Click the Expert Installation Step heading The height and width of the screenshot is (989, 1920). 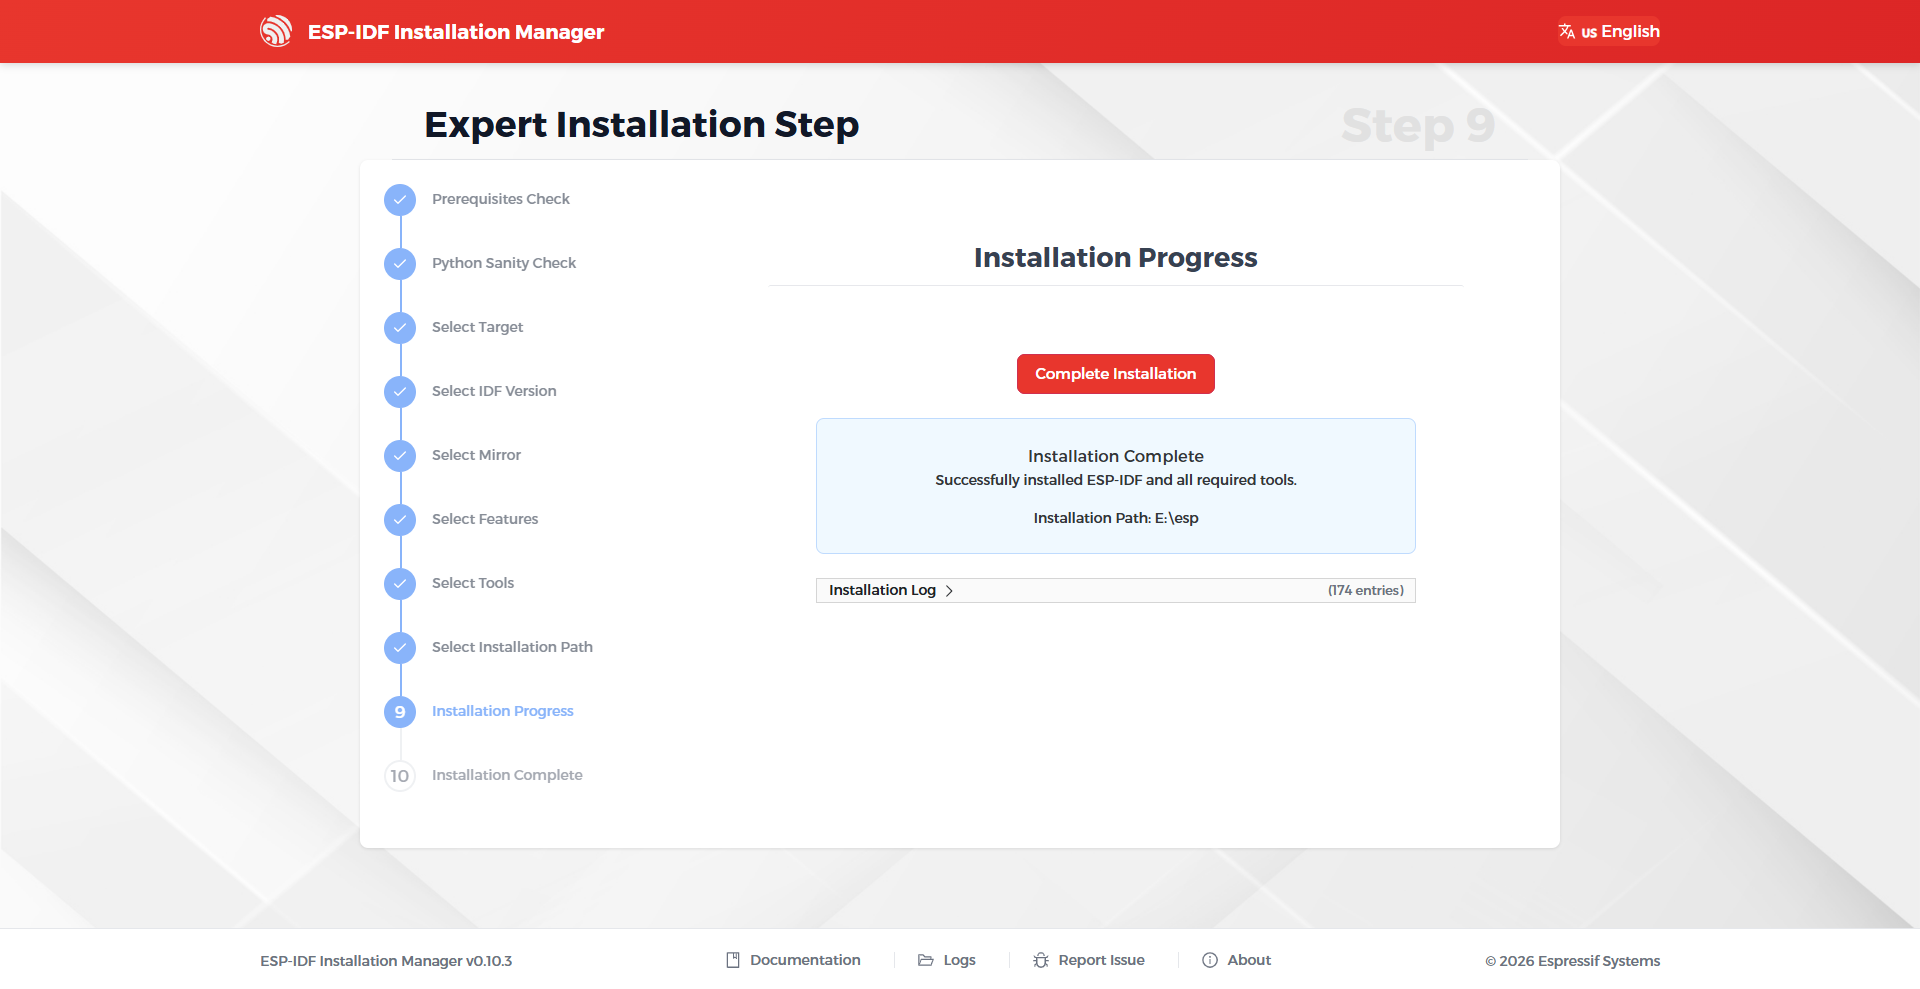(x=642, y=125)
